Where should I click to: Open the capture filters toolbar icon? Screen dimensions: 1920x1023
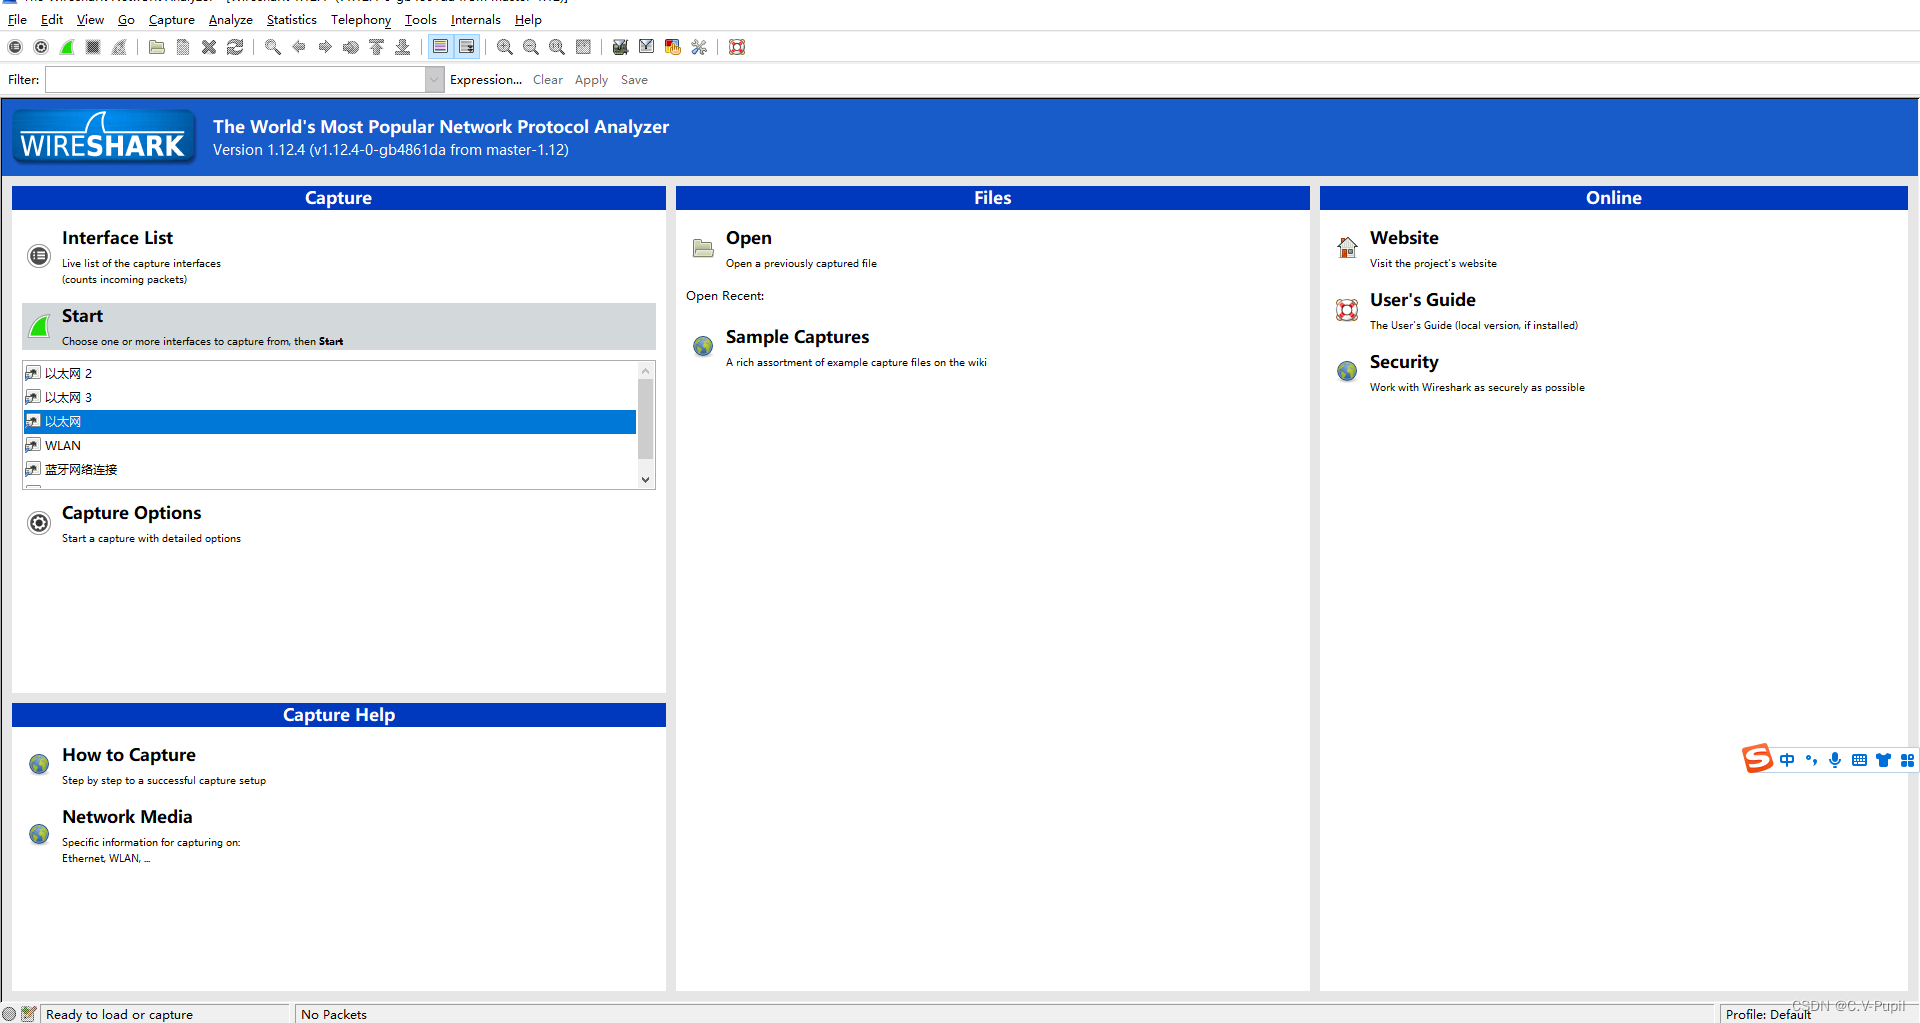click(621, 47)
